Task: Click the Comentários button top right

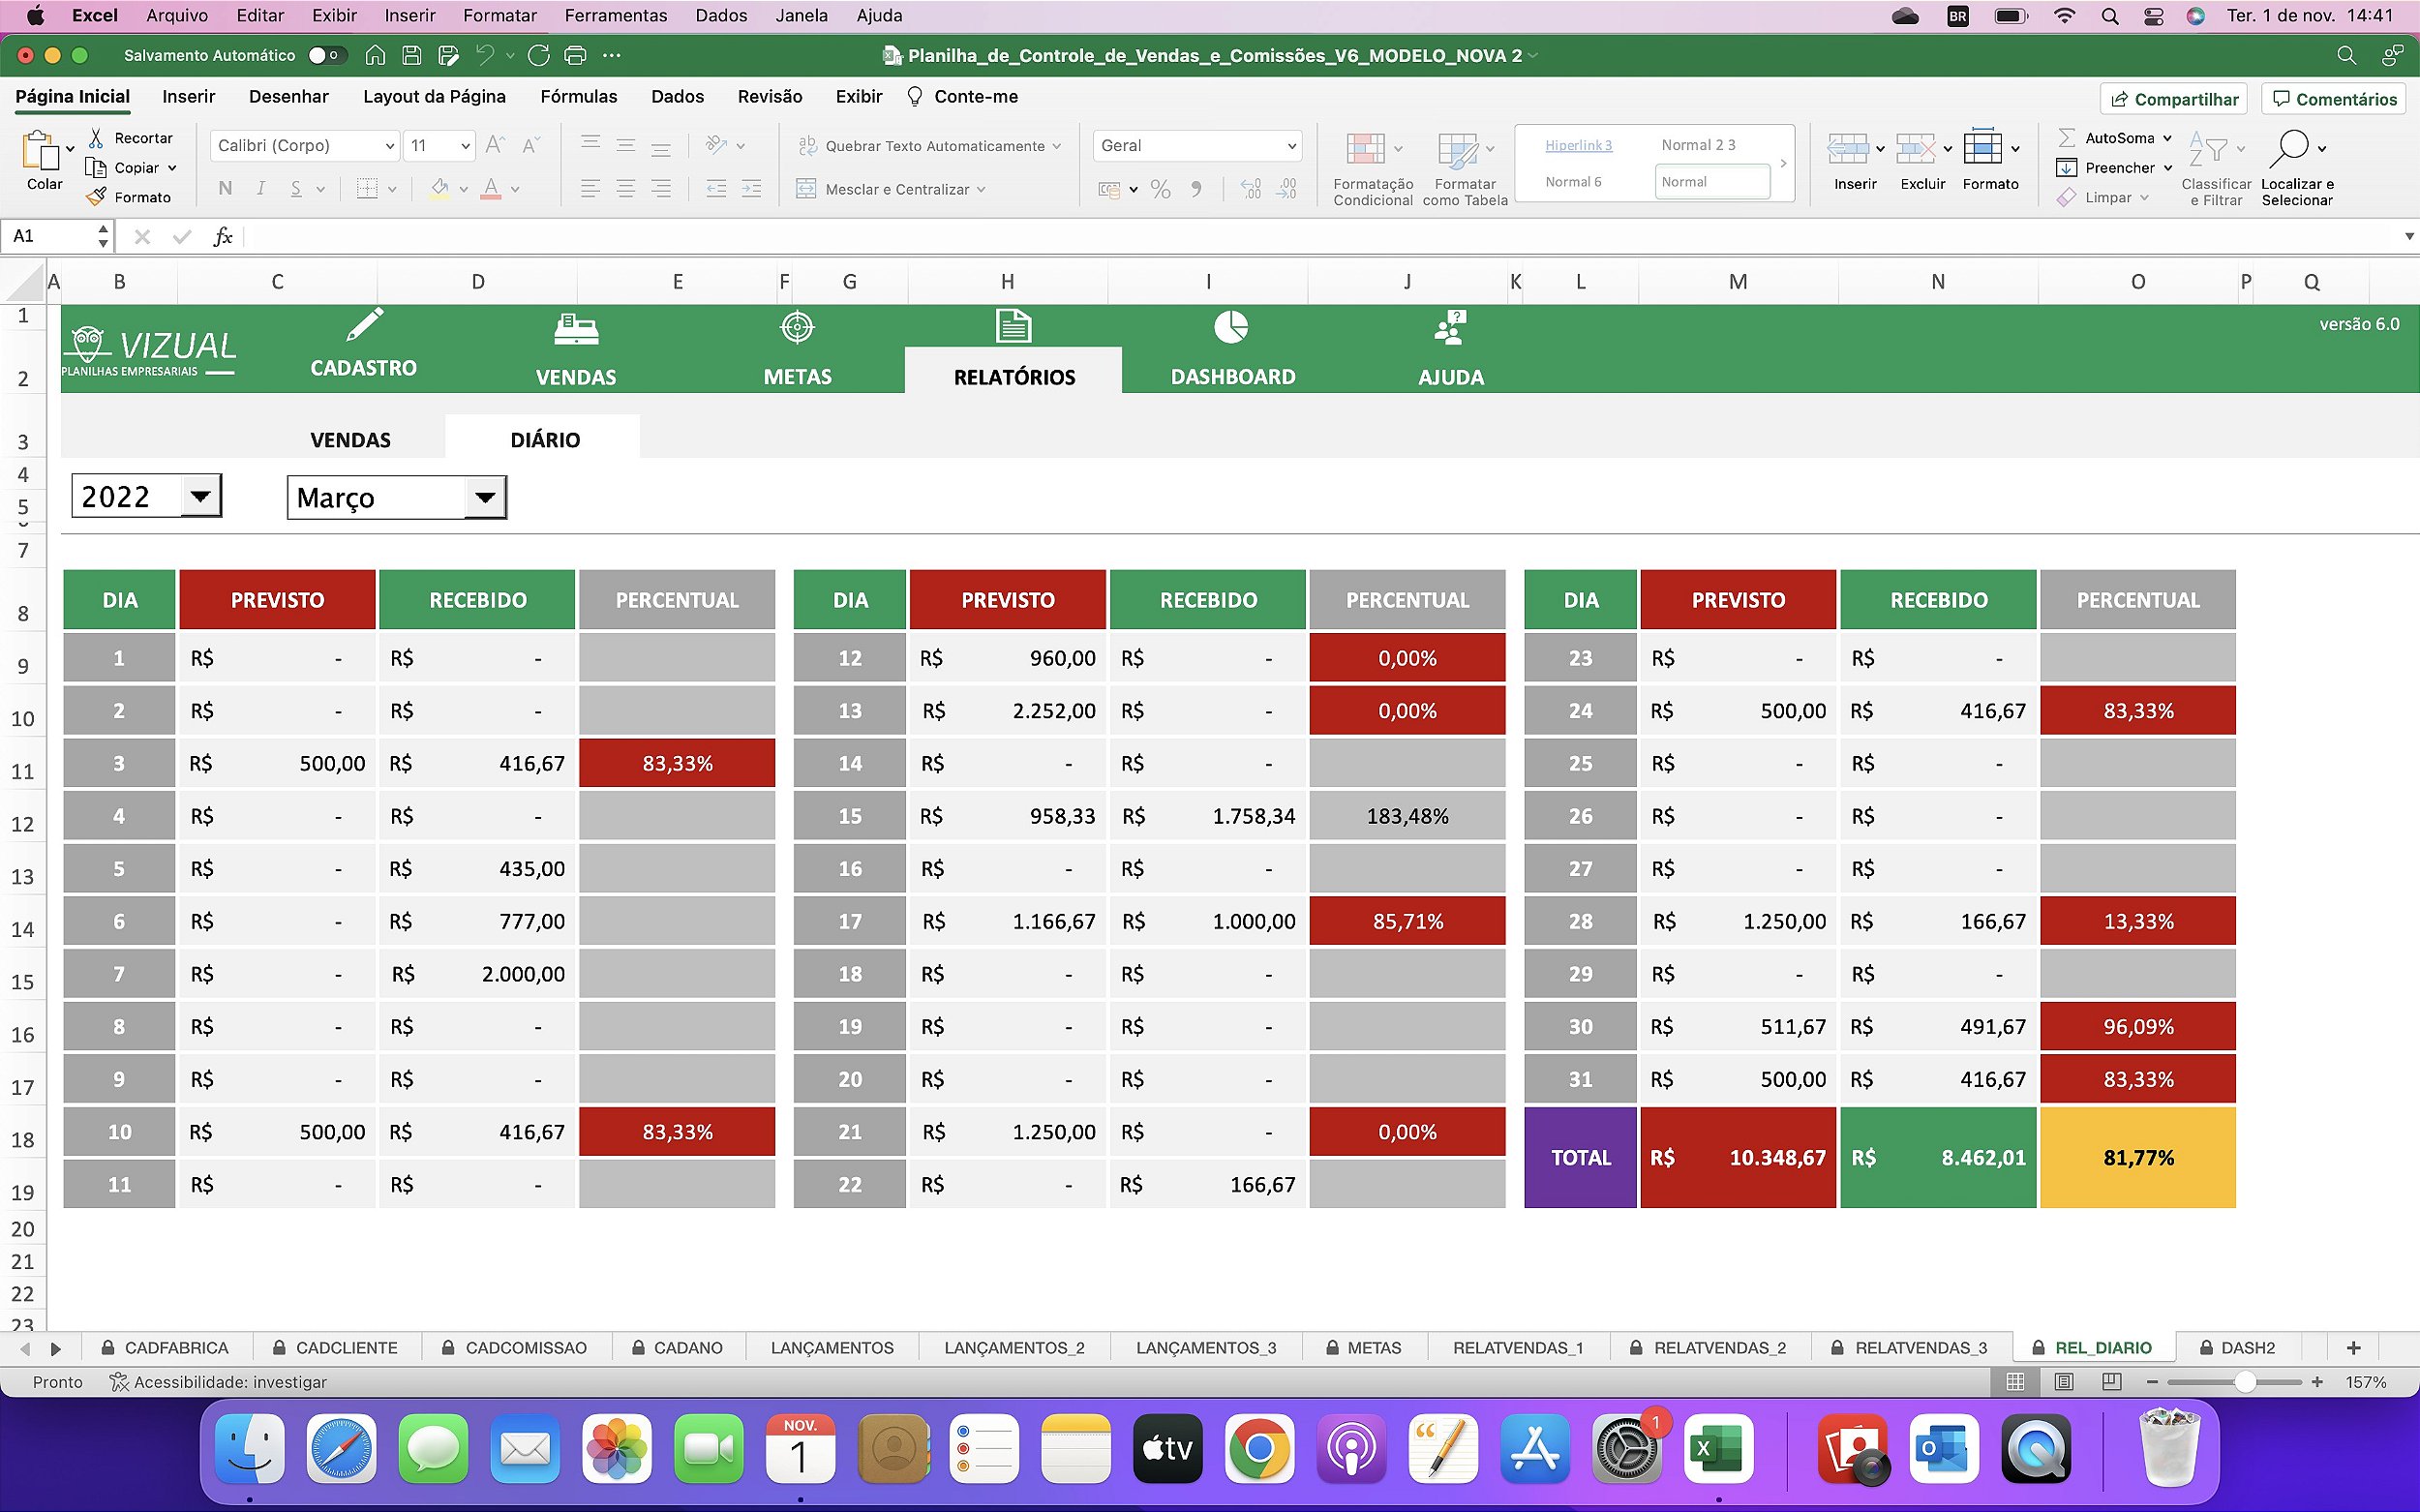Action: click(x=2346, y=98)
